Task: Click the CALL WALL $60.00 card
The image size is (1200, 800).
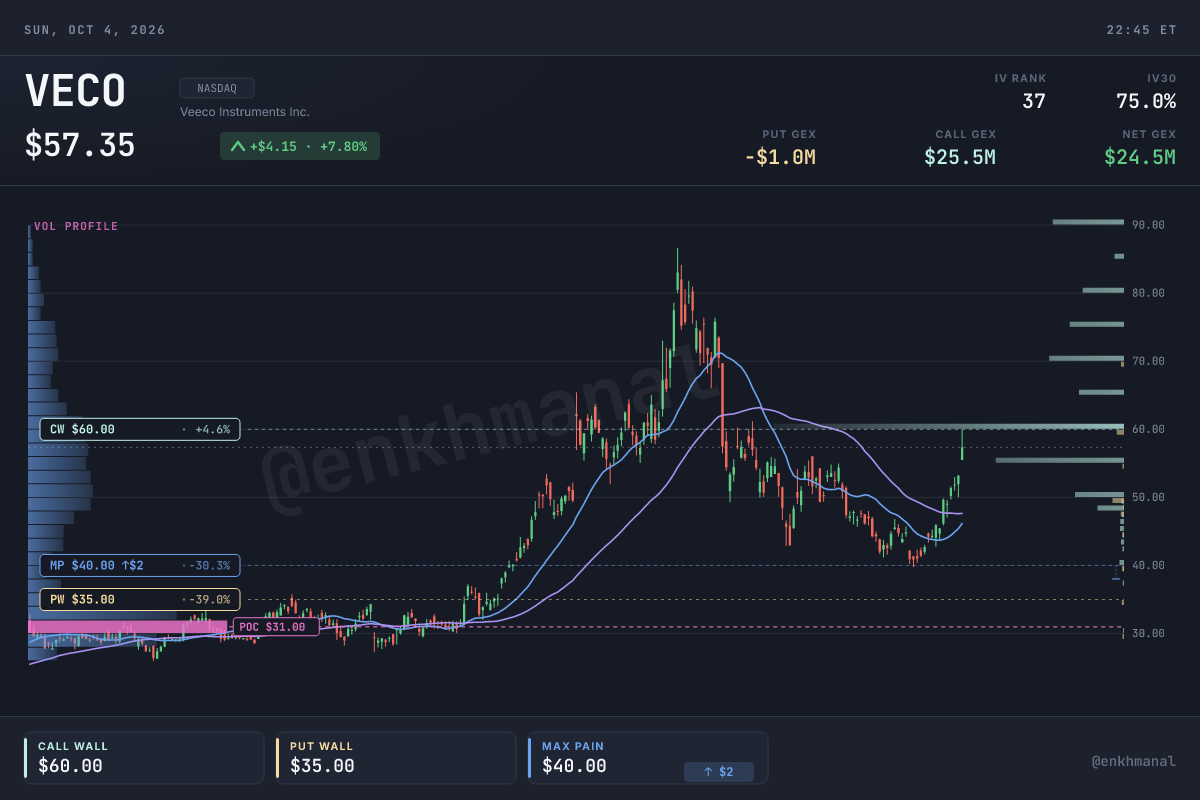Action: (144, 758)
